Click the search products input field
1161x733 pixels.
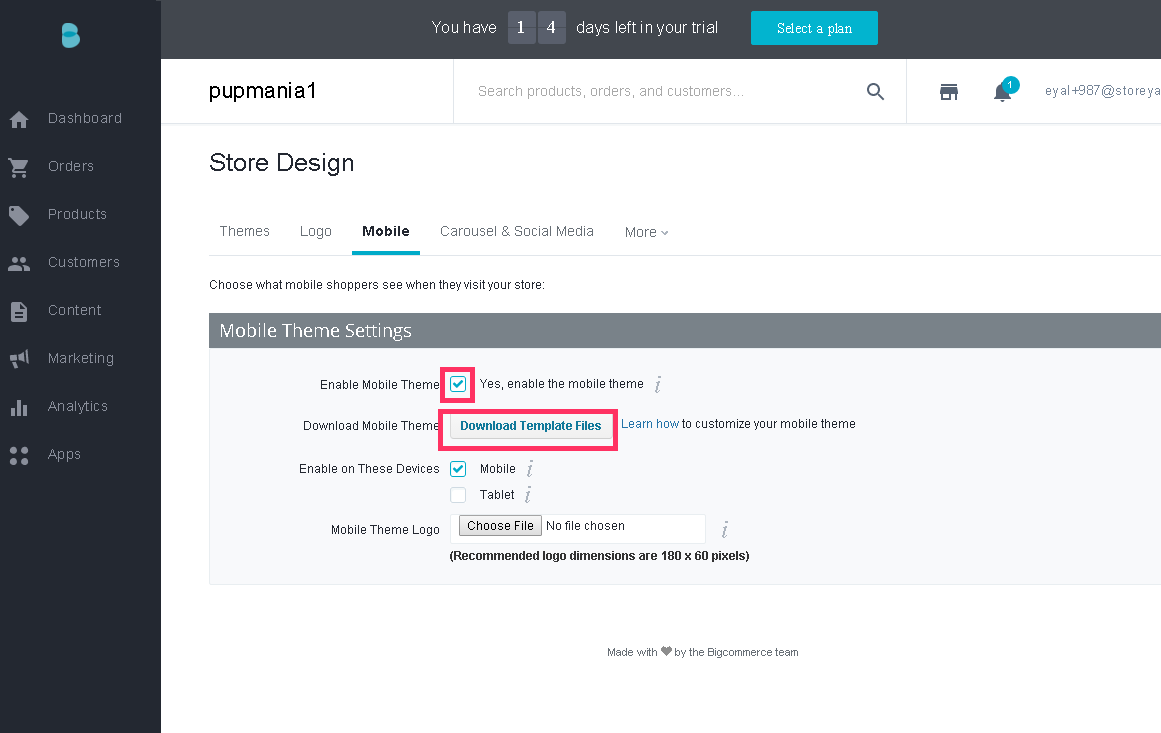click(660, 92)
